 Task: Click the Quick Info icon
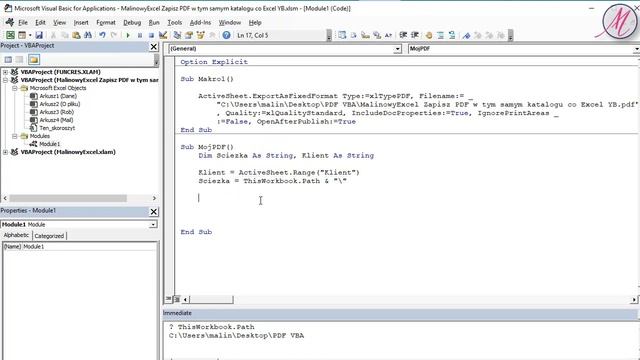pos(365,36)
